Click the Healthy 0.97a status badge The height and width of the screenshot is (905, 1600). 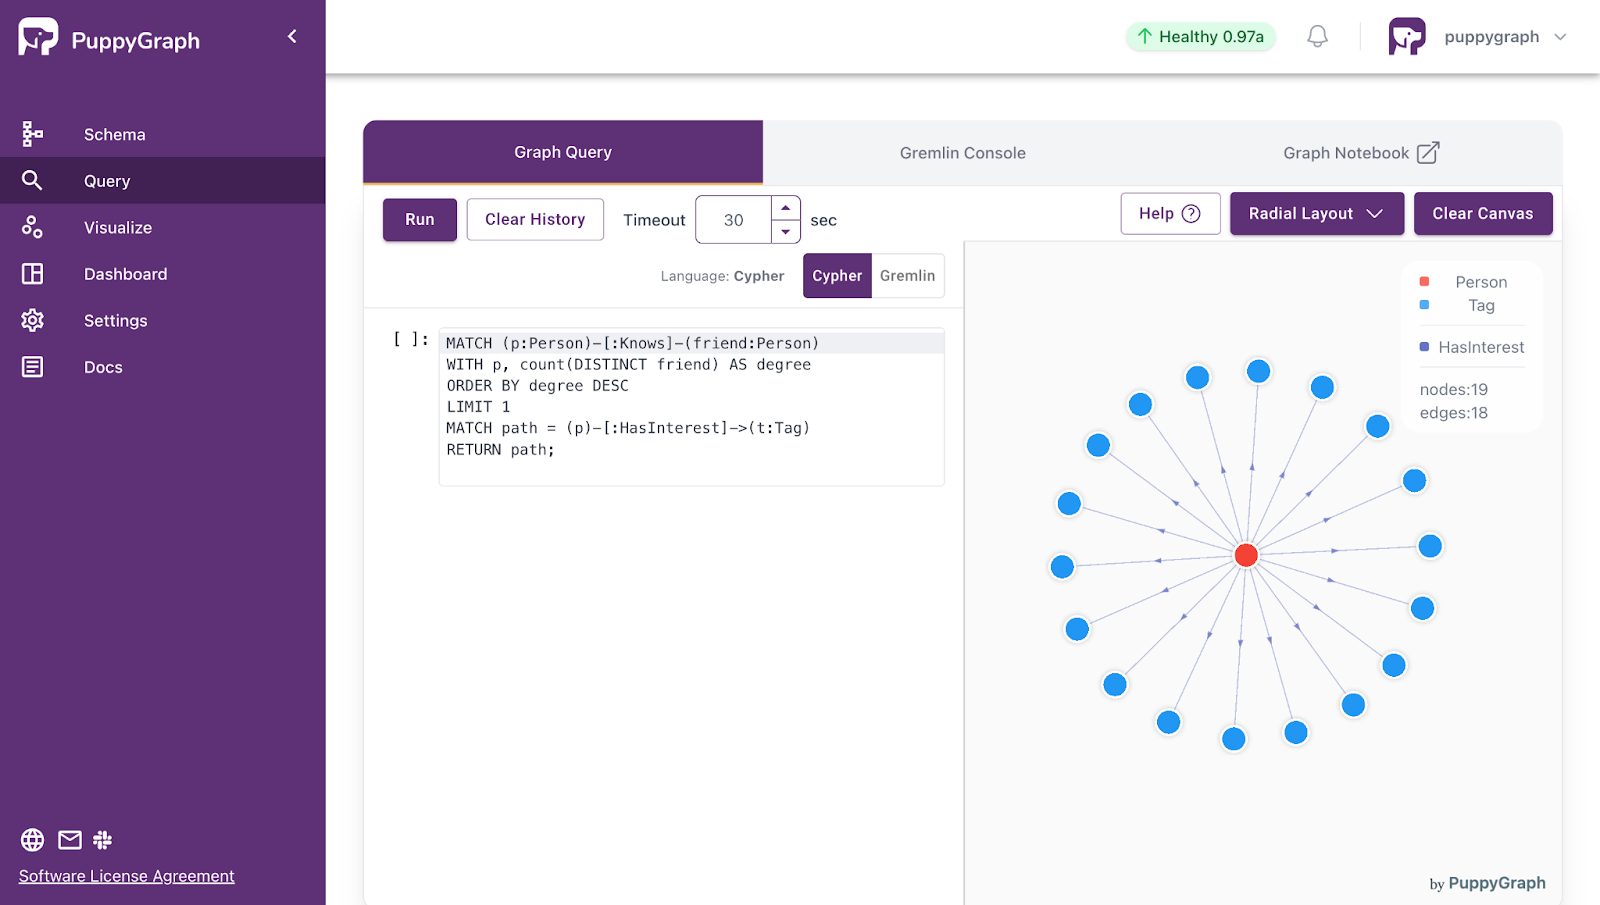coord(1200,37)
